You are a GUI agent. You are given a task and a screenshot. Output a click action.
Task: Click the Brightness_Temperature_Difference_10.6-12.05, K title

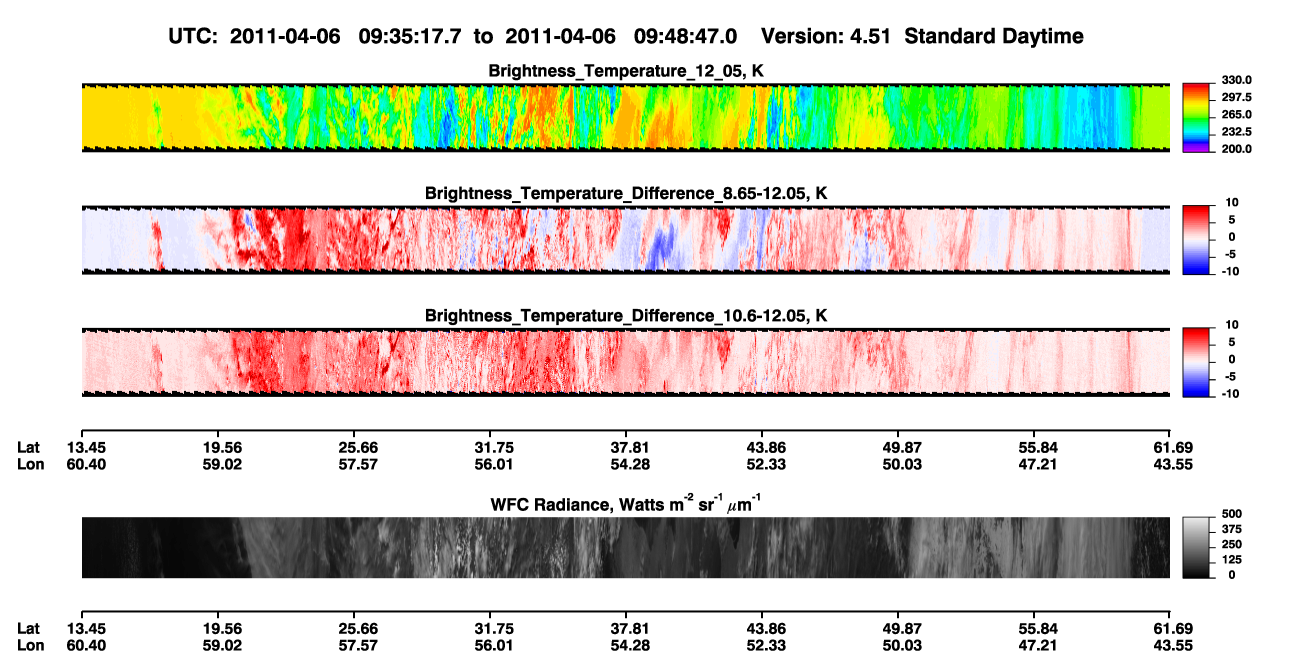tap(626, 316)
